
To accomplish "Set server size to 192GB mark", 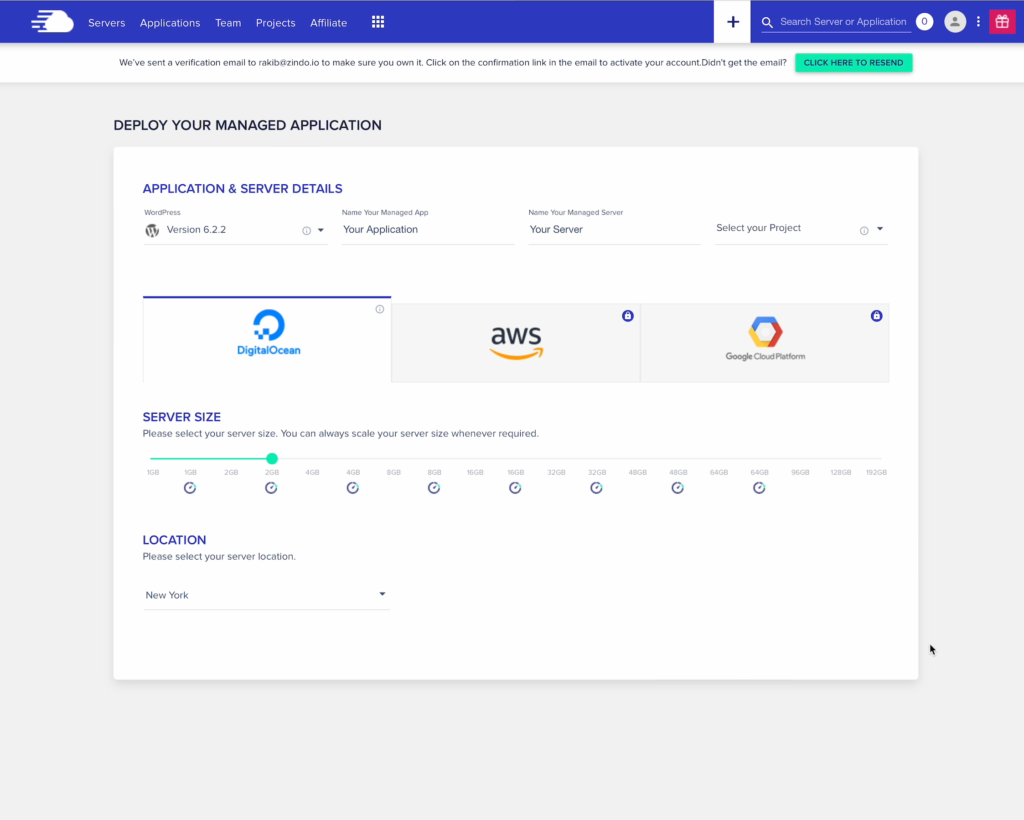I will [876, 472].
